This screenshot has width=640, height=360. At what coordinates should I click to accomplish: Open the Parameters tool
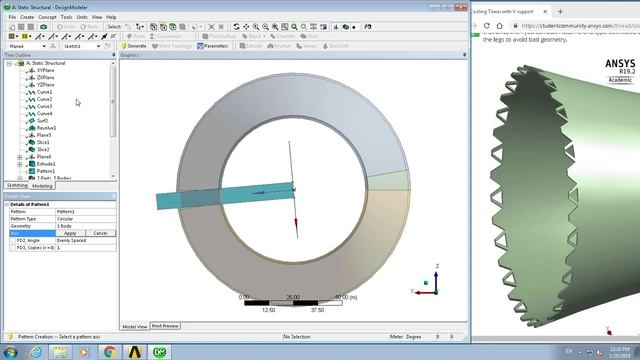[x=212, y=46]
